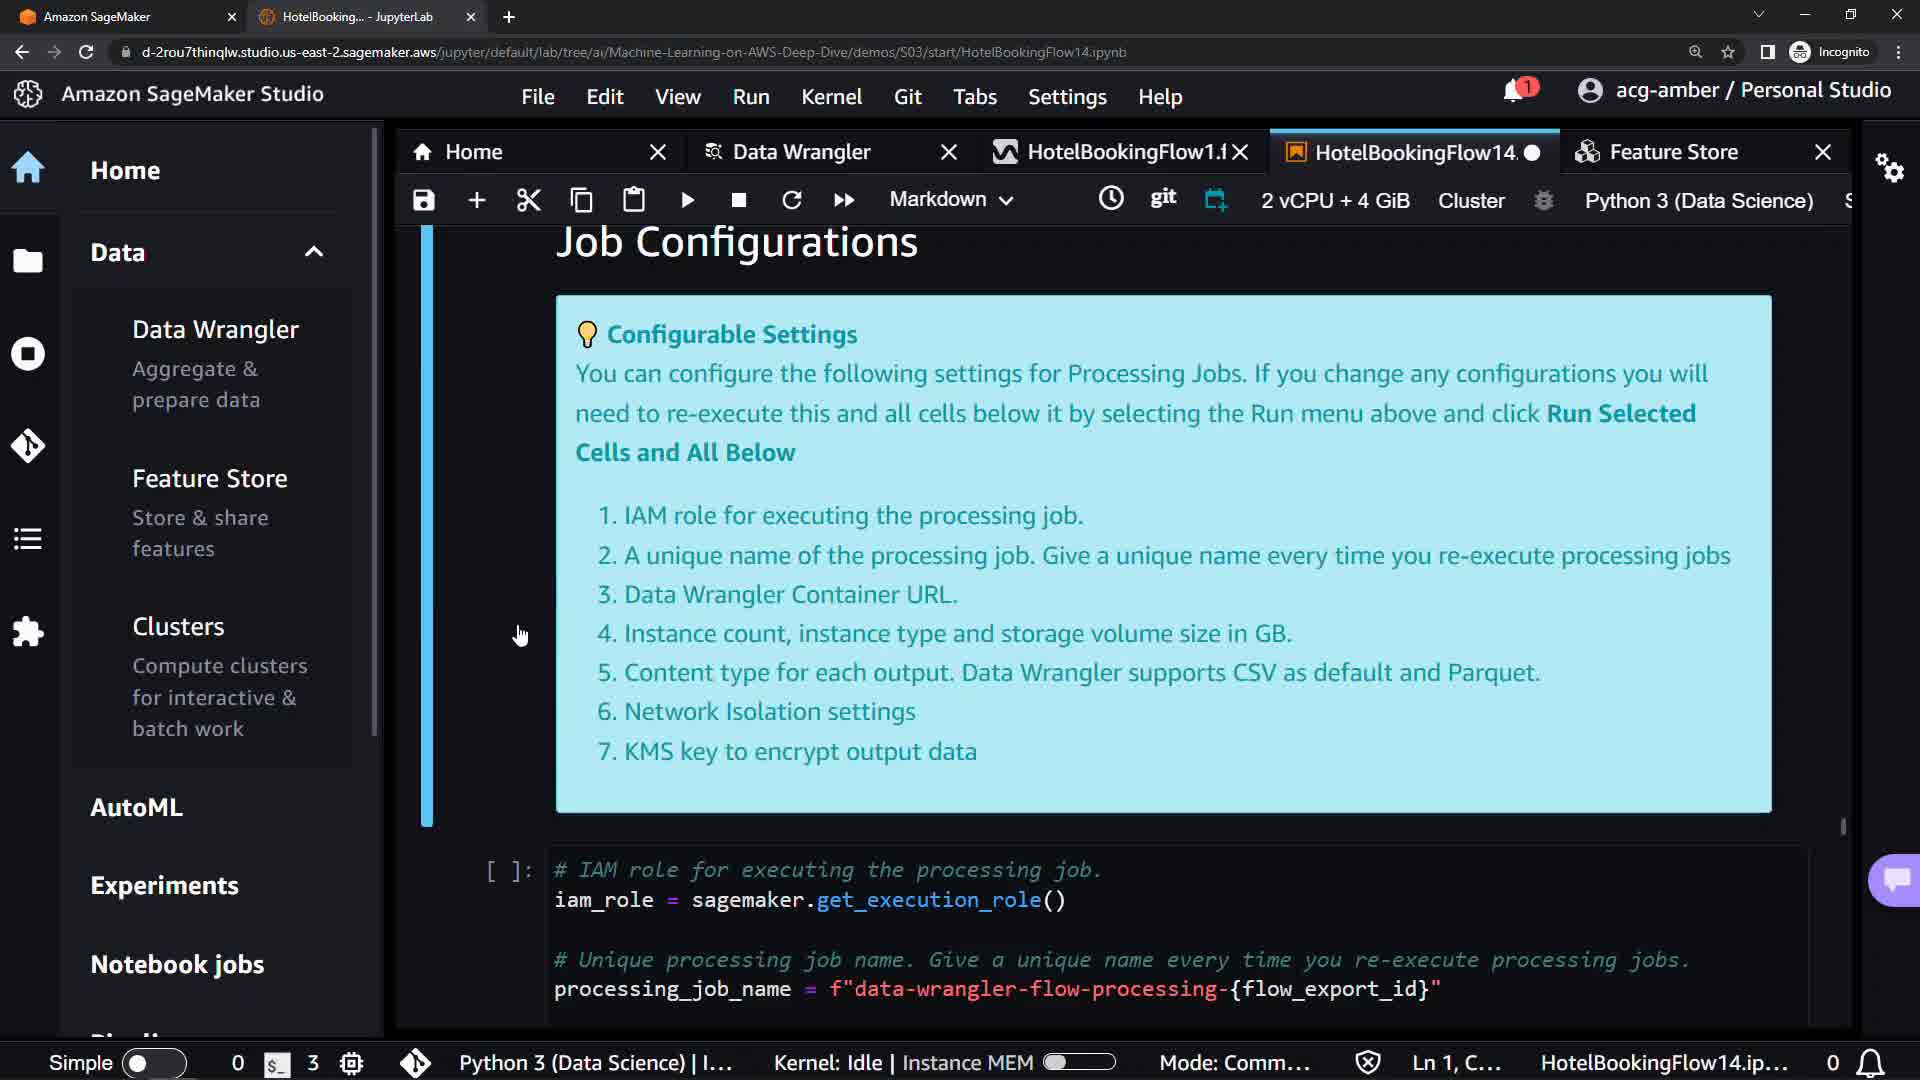Toggle Simple interface mode switch

tap(153, 1063)
